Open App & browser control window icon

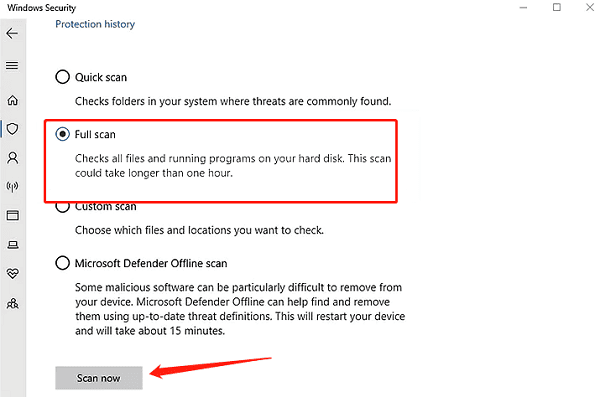pos(13,216)
